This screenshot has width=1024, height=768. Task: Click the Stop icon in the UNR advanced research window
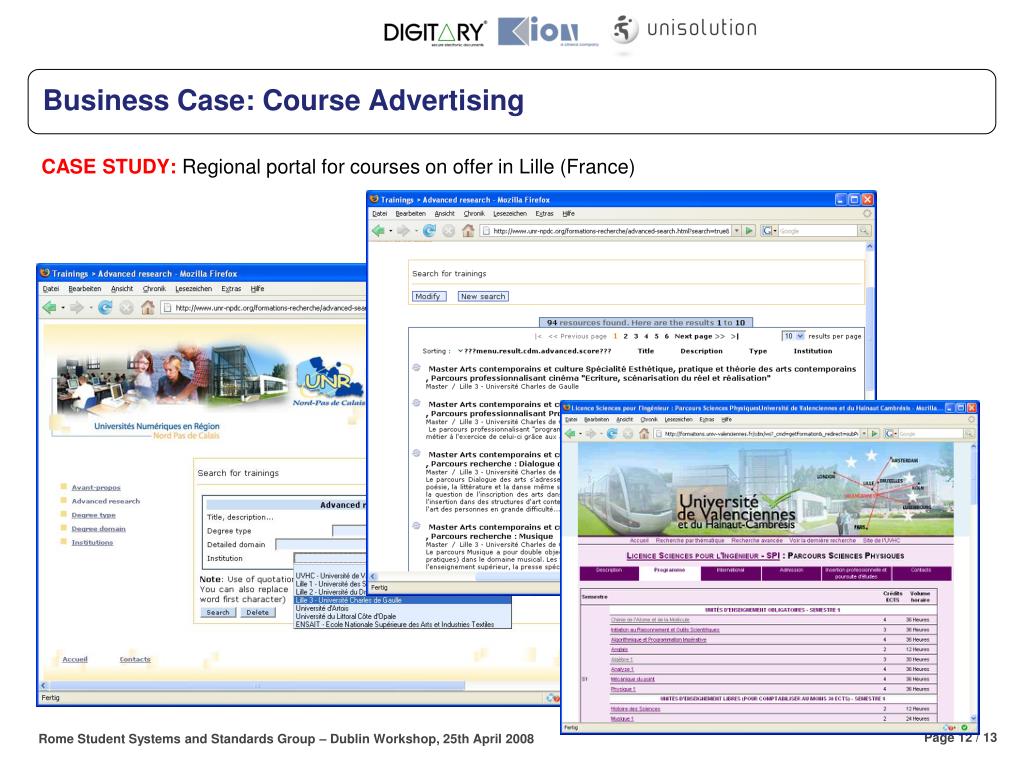[127, 308]
